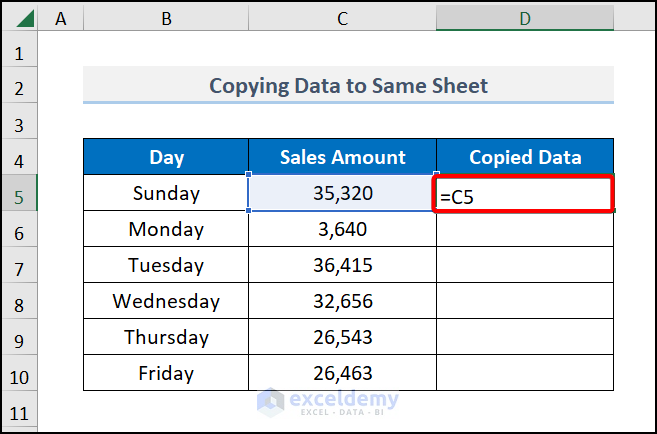Select column B header
Image resolution: width=657 pixels, height=434 pixels.
(x=165, y=18)
